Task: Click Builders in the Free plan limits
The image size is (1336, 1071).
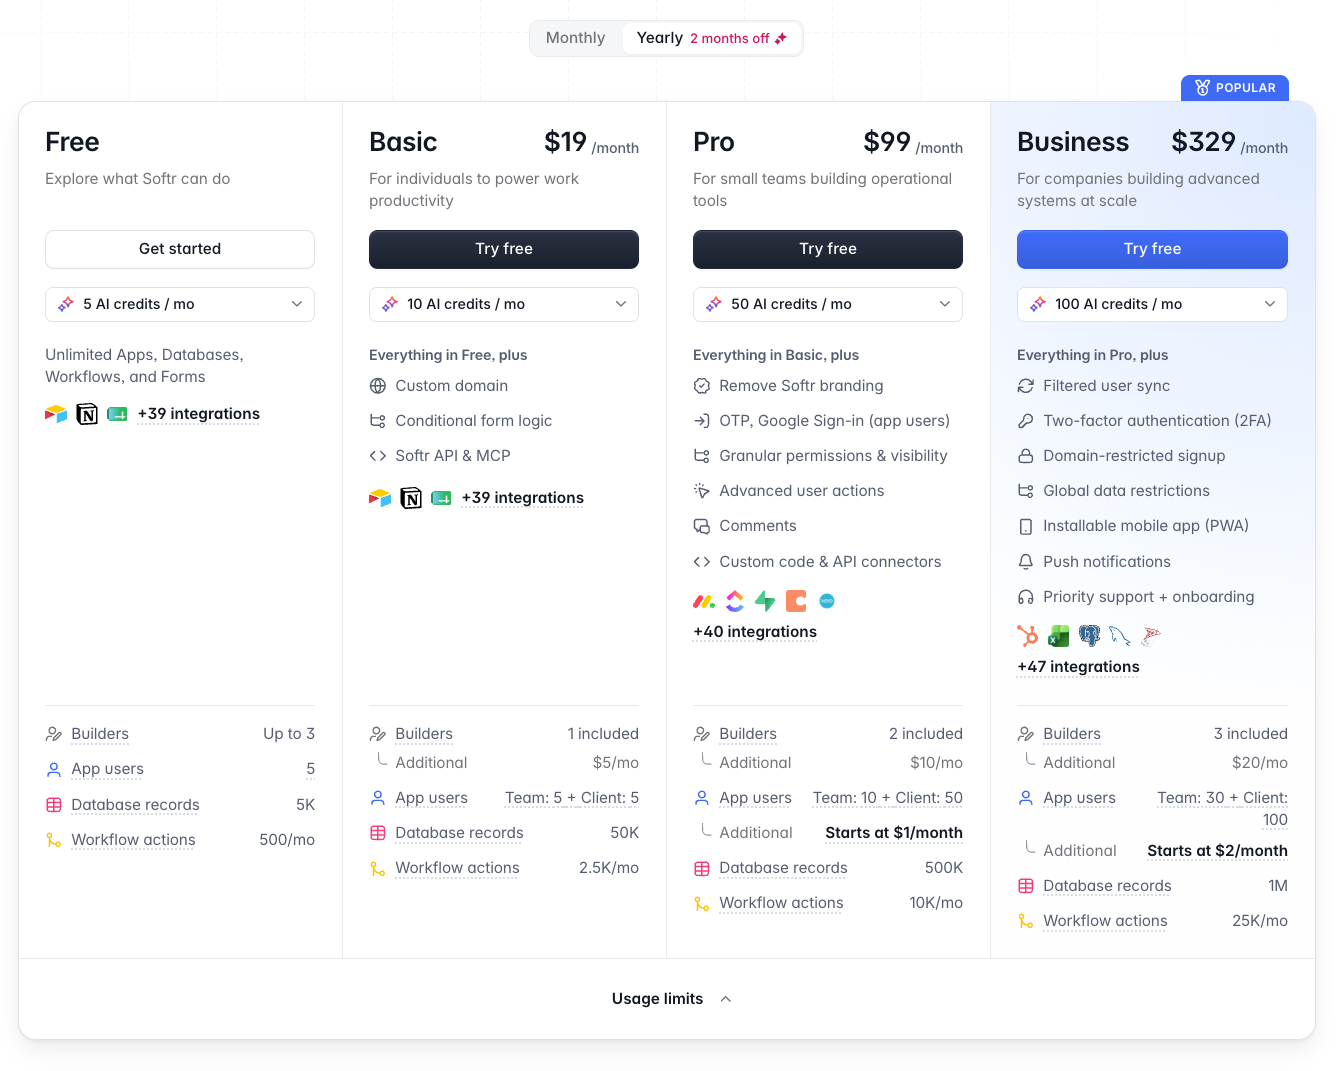Action: coord(100,734)
